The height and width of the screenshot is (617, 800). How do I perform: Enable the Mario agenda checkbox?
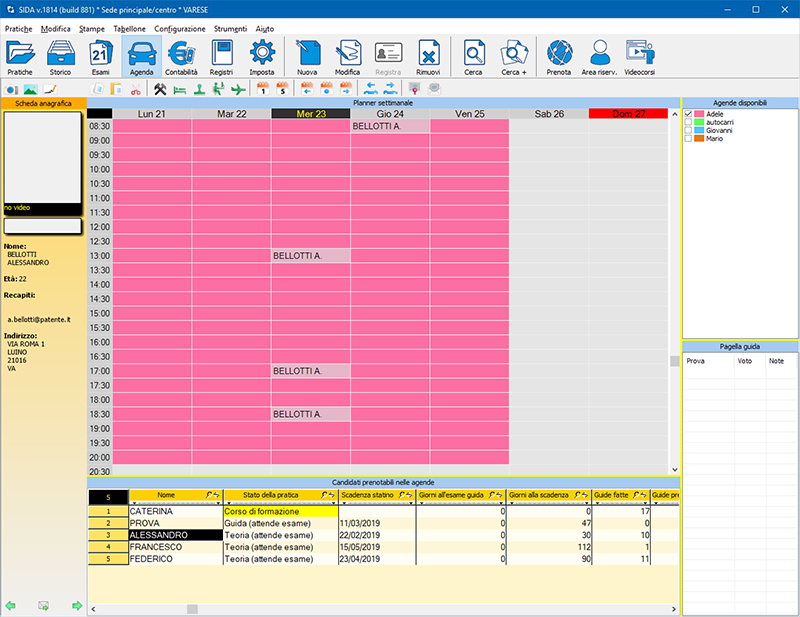click(688, 138)
